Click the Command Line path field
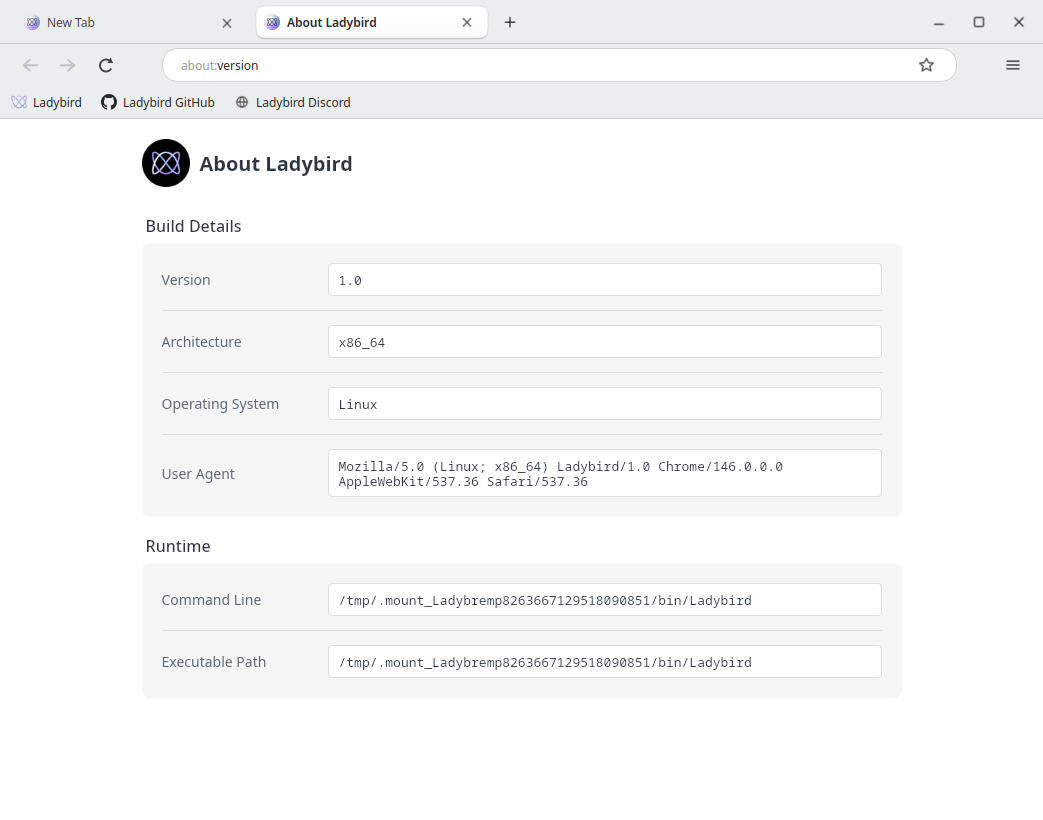Viewport: 1043px width, 820px height. (605, 600)
